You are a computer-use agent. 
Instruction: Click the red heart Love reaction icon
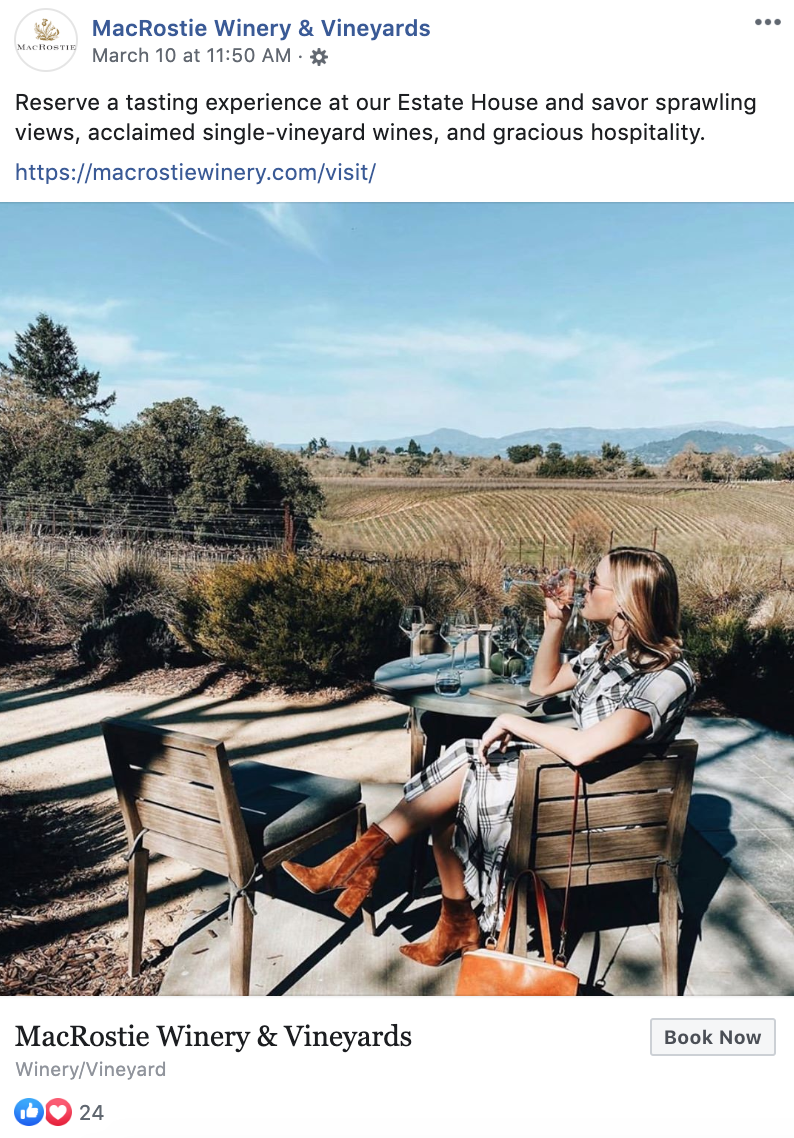tap(58, 1112)
